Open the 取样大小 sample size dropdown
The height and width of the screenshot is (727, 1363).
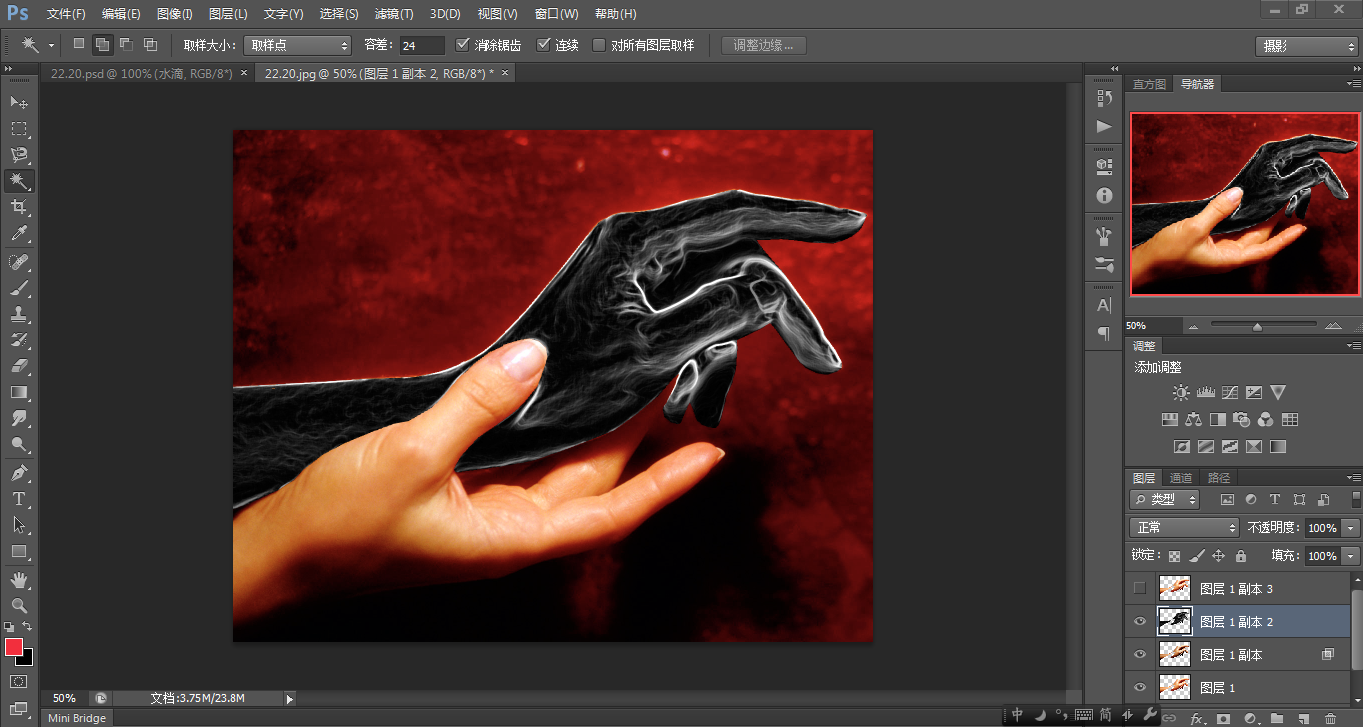tap(297, 45)
